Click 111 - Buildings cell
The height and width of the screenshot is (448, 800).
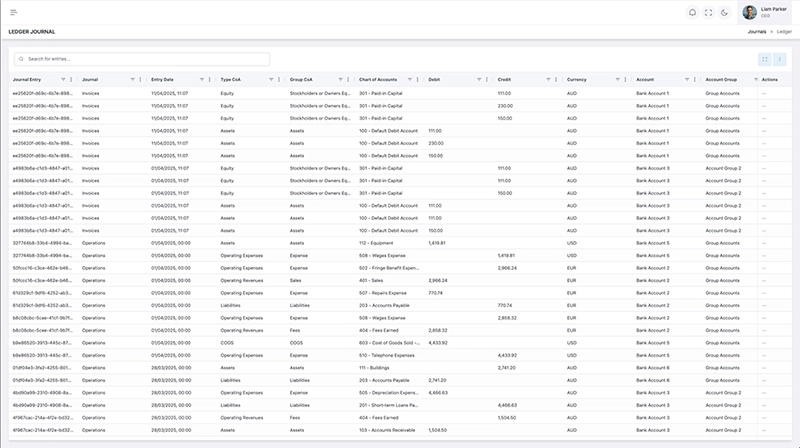tap(374, 368)
